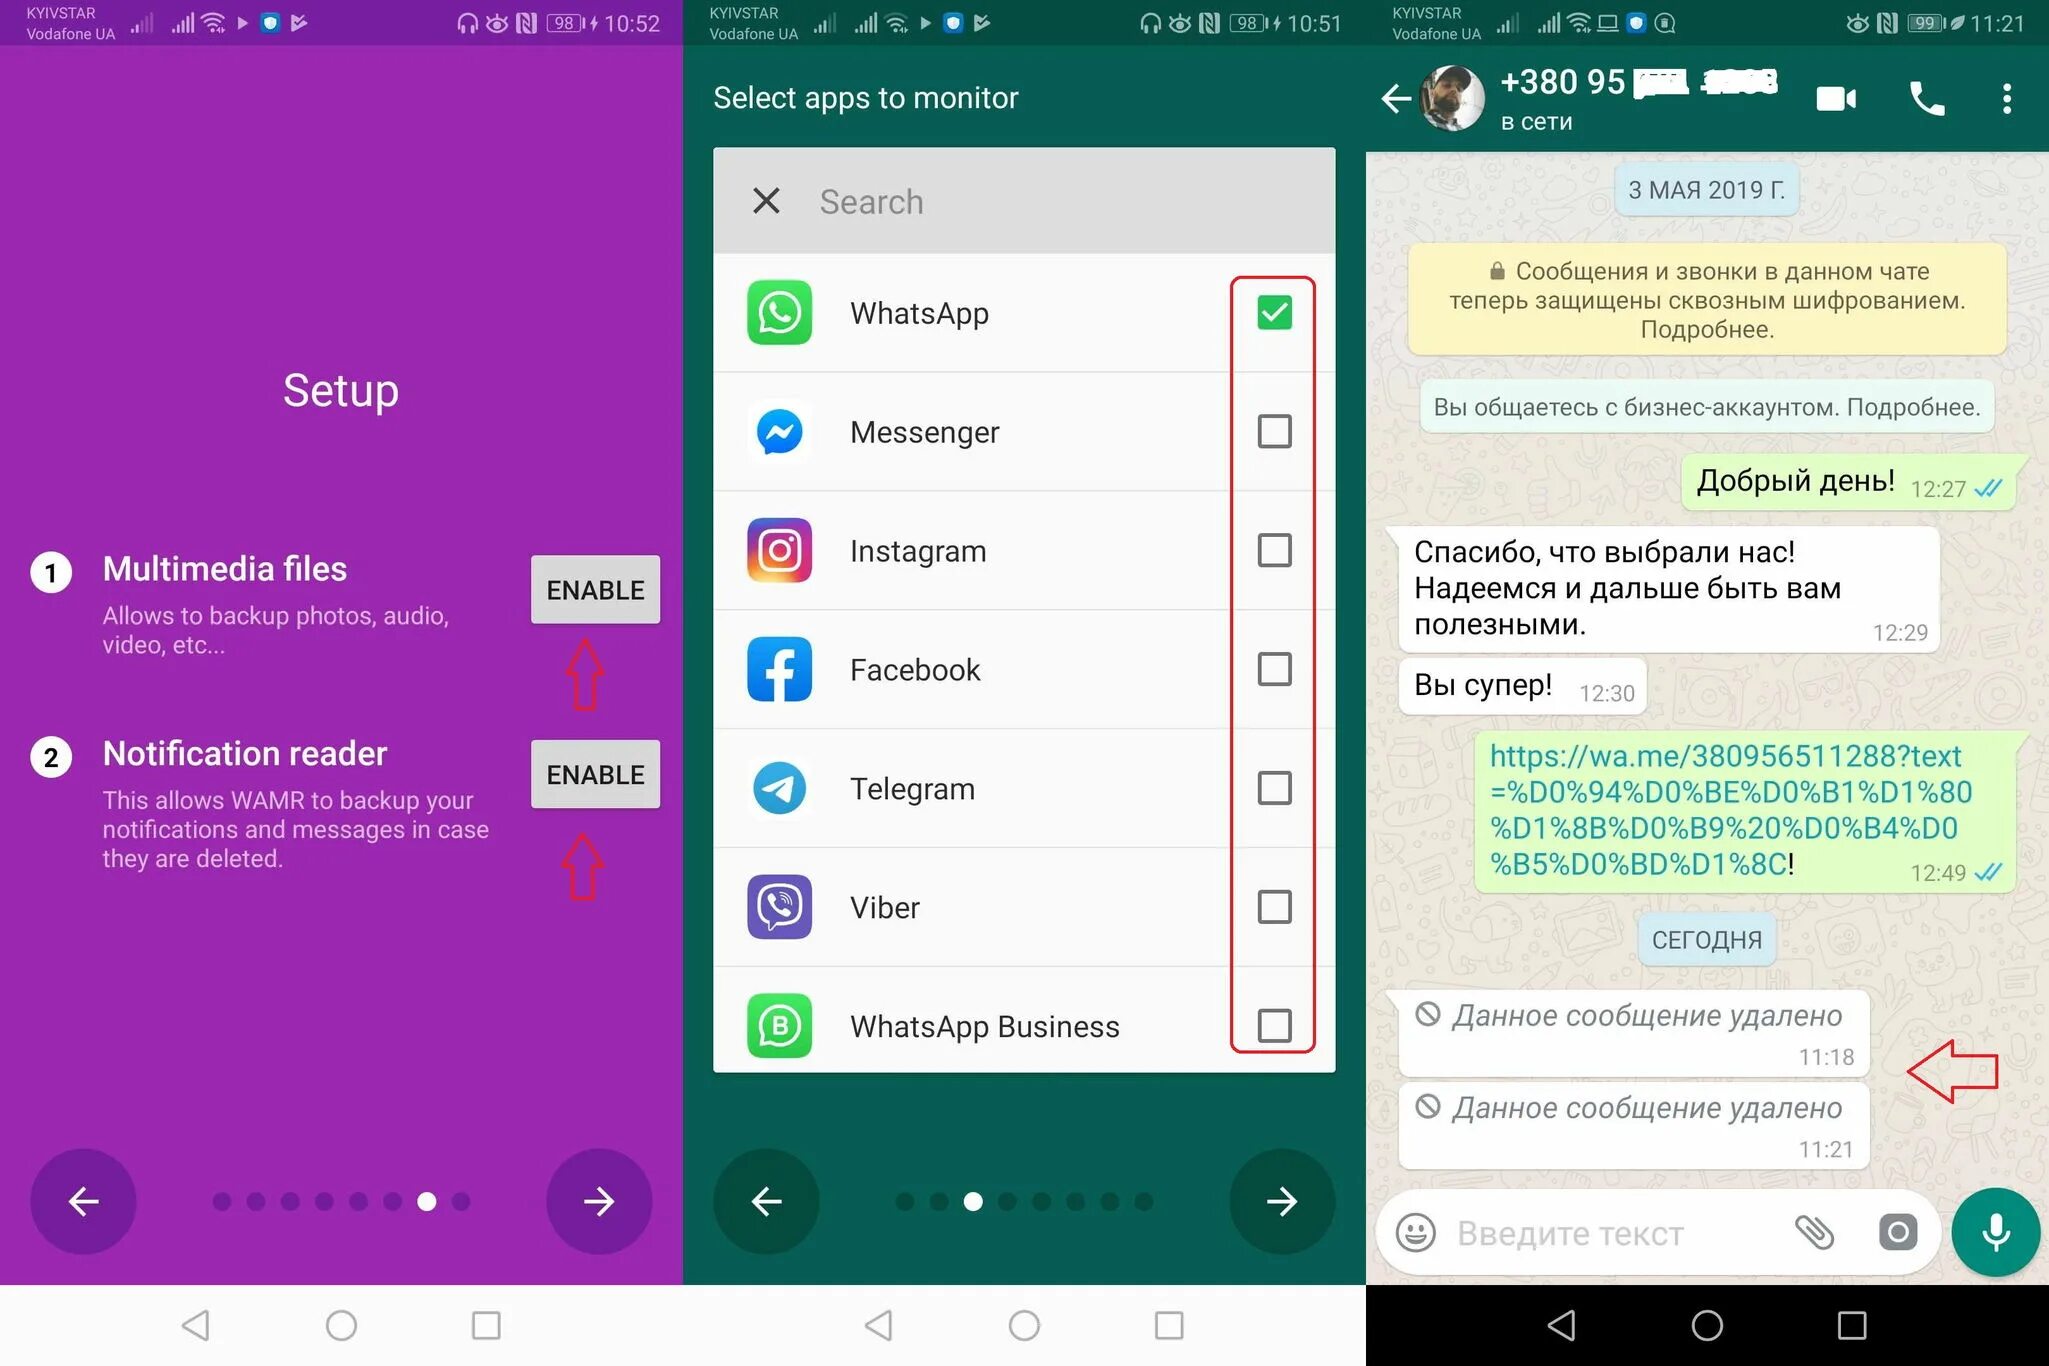Click the Viber icon in app list
The image size is (2049, 1366).
click(778, 907)
